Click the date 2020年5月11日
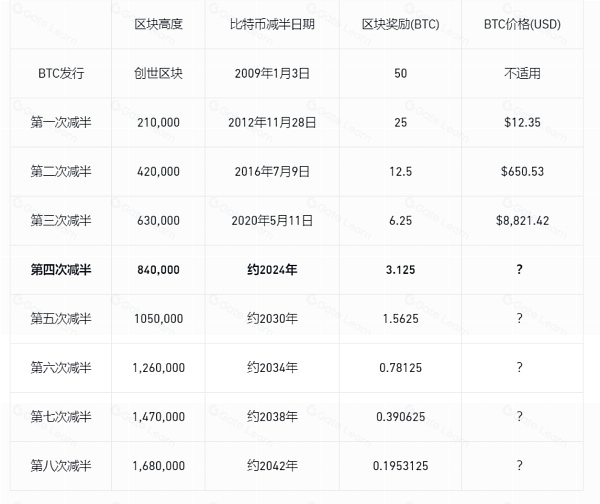 point(272,220)
